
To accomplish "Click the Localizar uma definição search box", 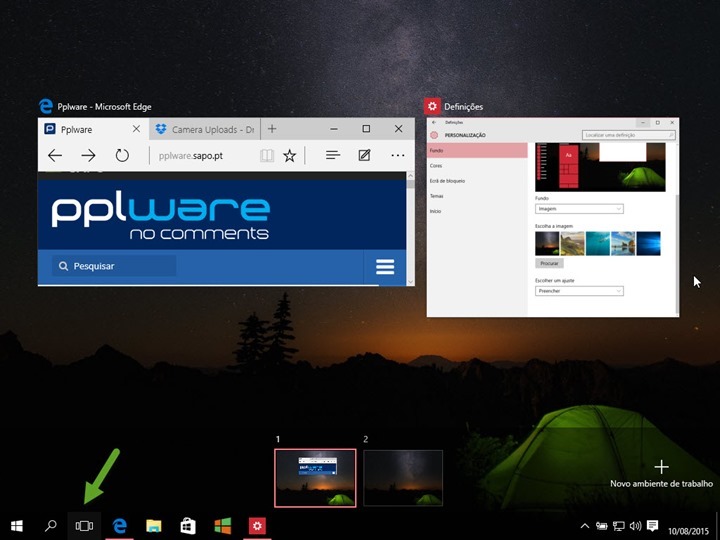I will 629,135.
